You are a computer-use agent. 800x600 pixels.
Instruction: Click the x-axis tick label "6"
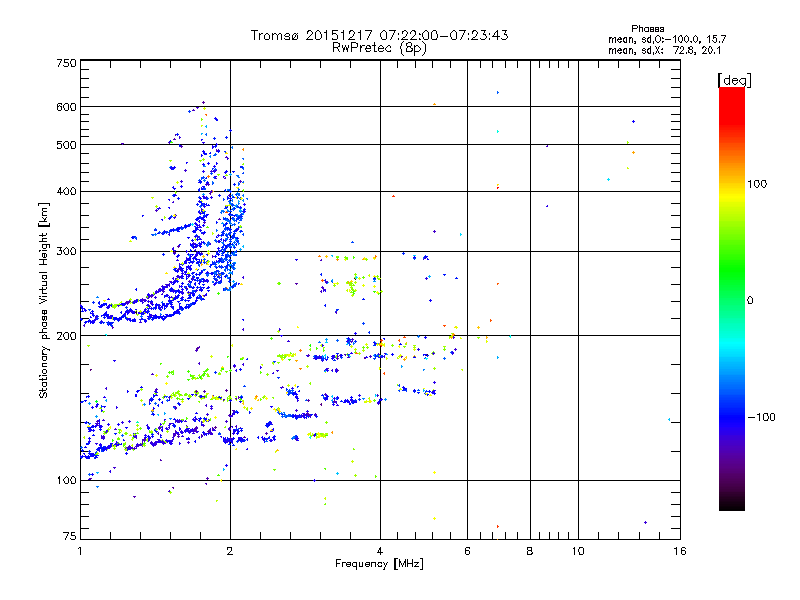click(467, 551)
